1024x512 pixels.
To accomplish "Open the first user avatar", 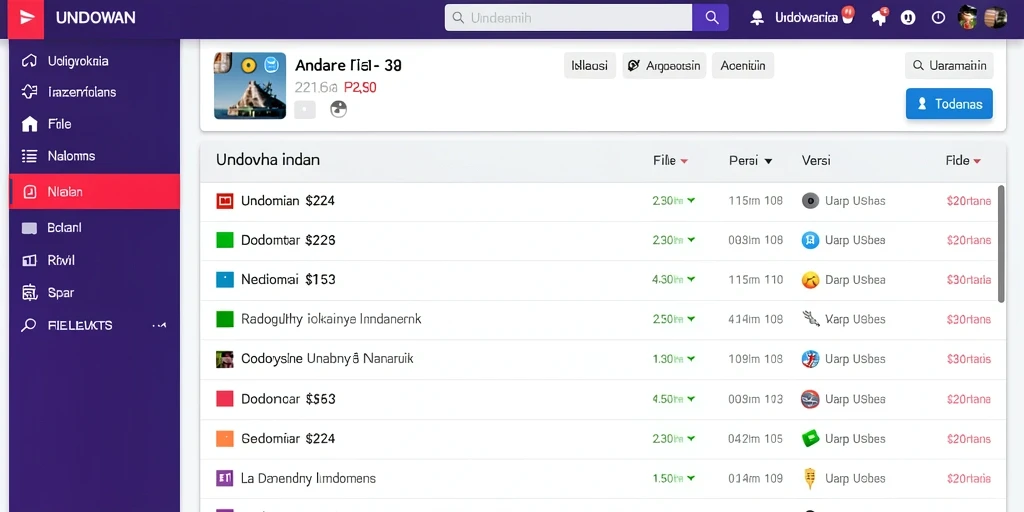I will point(967,17).
